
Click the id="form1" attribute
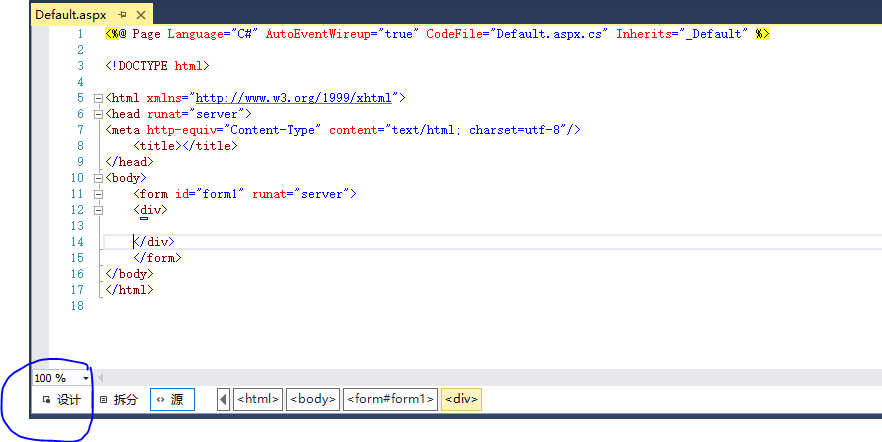point(210,194)
